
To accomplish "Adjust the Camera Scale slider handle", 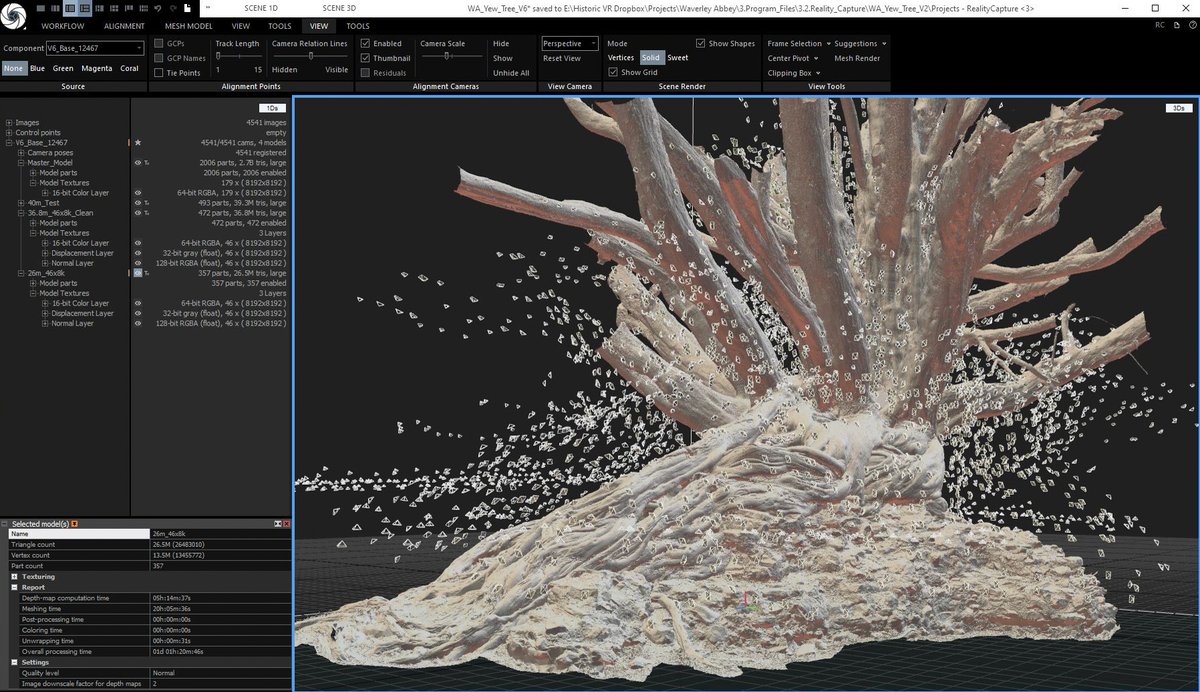I will click(x=447, y=57).
